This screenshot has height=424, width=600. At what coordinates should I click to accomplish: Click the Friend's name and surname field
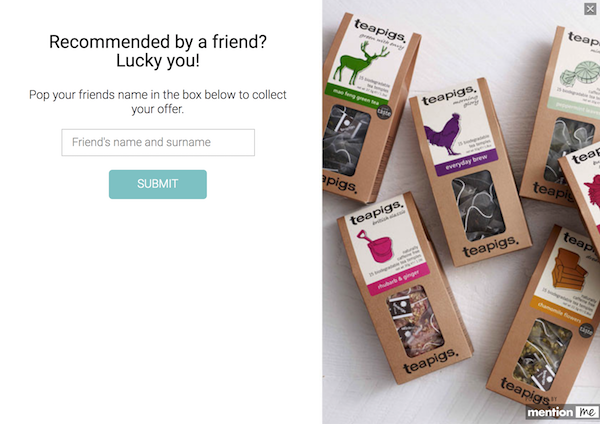tap(158, 142)
